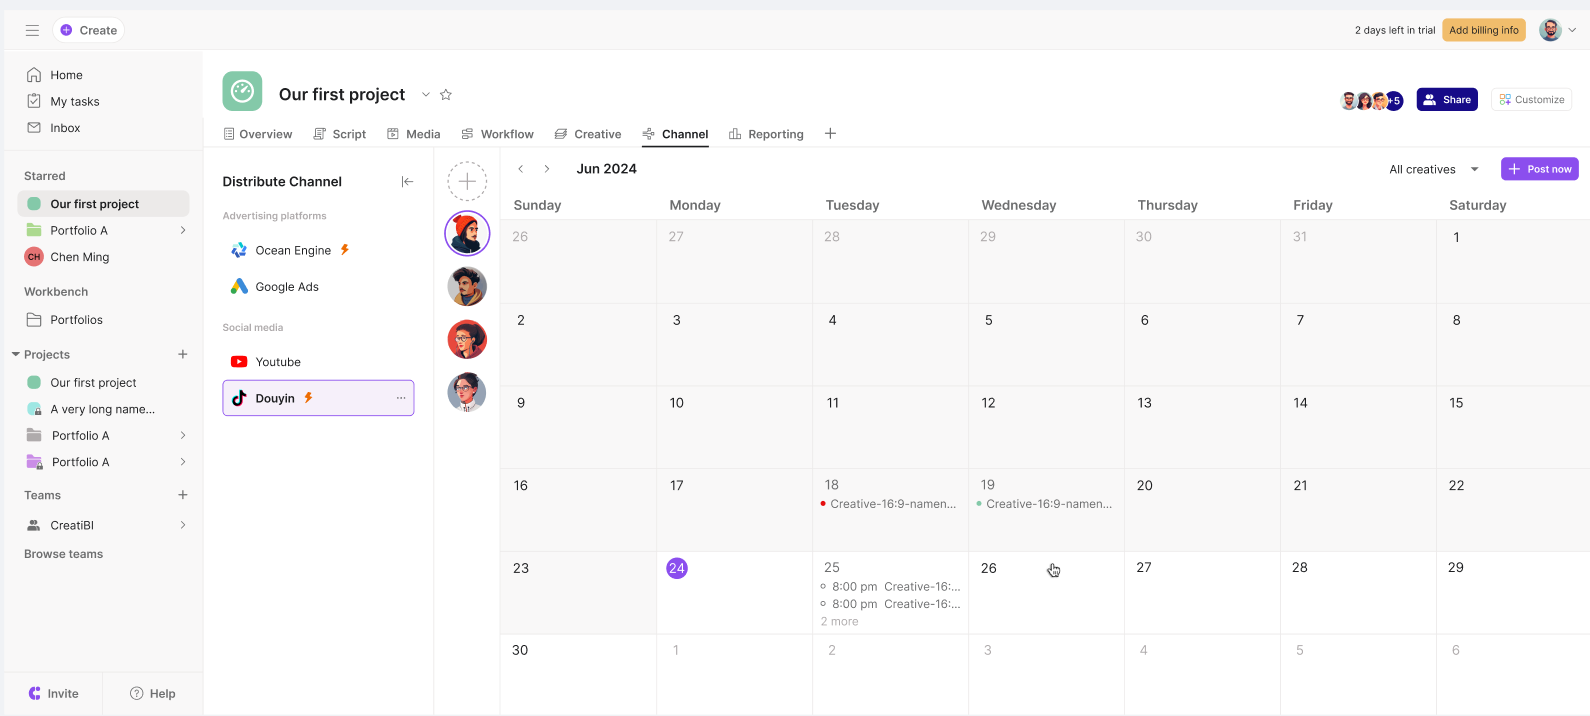Open the All creatives filter dropdown

click(1433, 169)
